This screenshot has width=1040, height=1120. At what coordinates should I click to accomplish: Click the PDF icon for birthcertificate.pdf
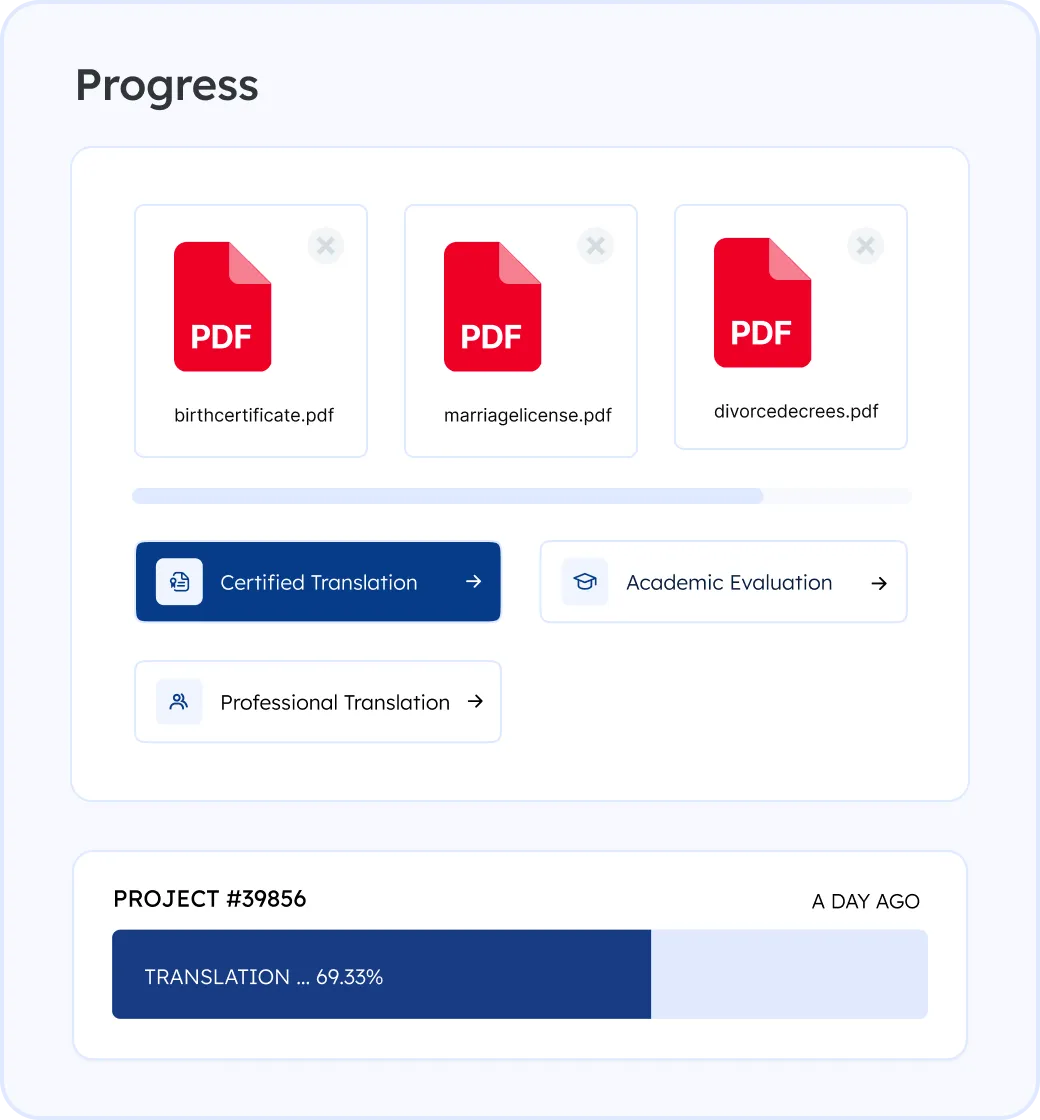click(222, 305)
